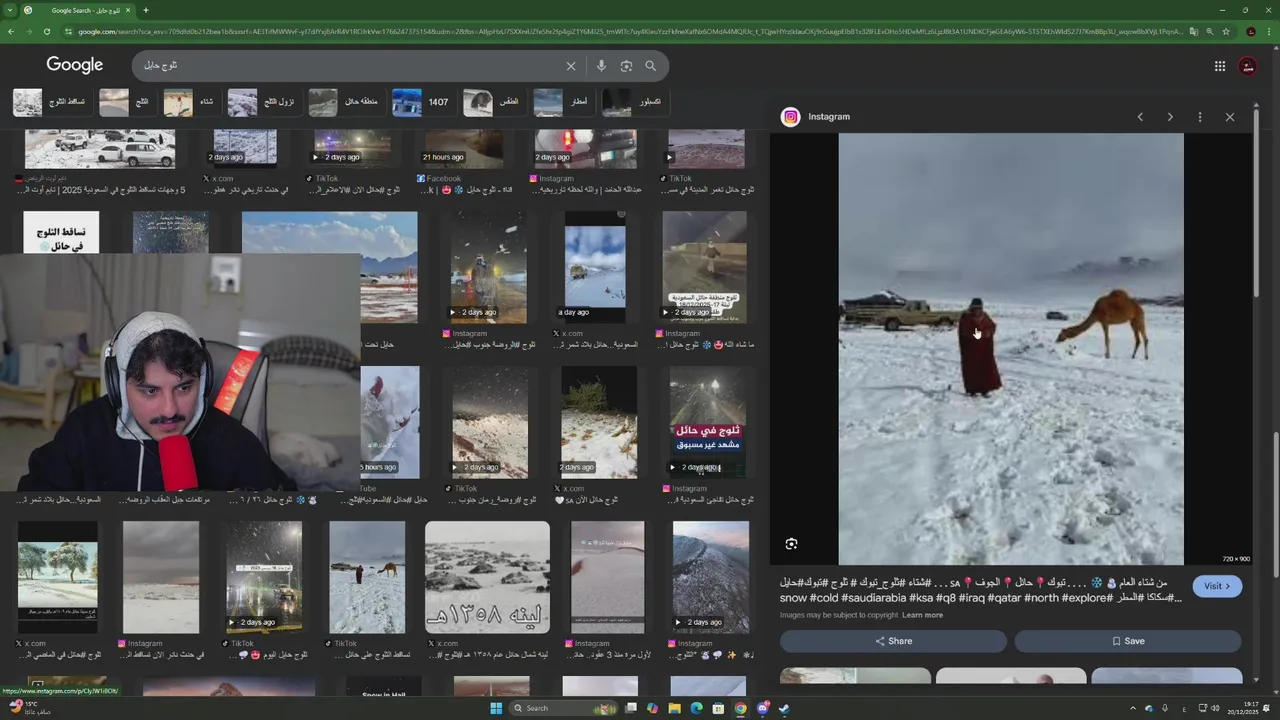Open the ثلوج في حائل مشهد غير مسبوق thumbnail
Image resolution: width=1280 pixels, height=720 pixels.
click(708, 422)
